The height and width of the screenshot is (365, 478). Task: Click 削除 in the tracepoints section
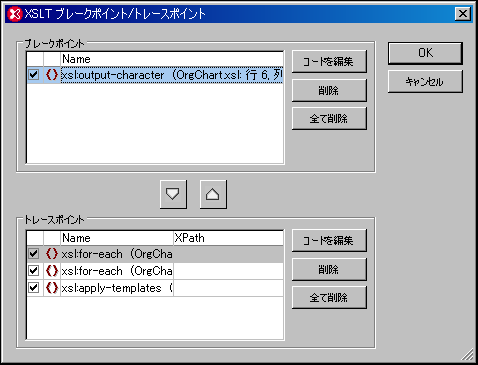point(329,269)
